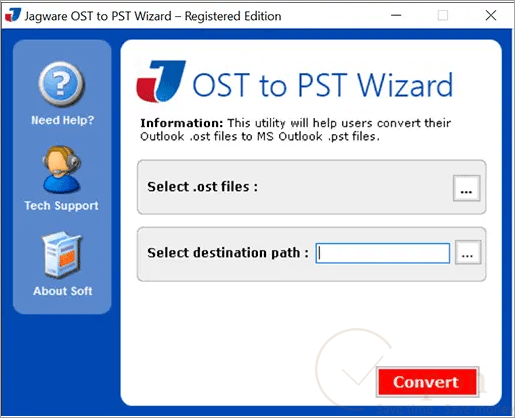Close the OST to PST Wizard window

[491, 15]
